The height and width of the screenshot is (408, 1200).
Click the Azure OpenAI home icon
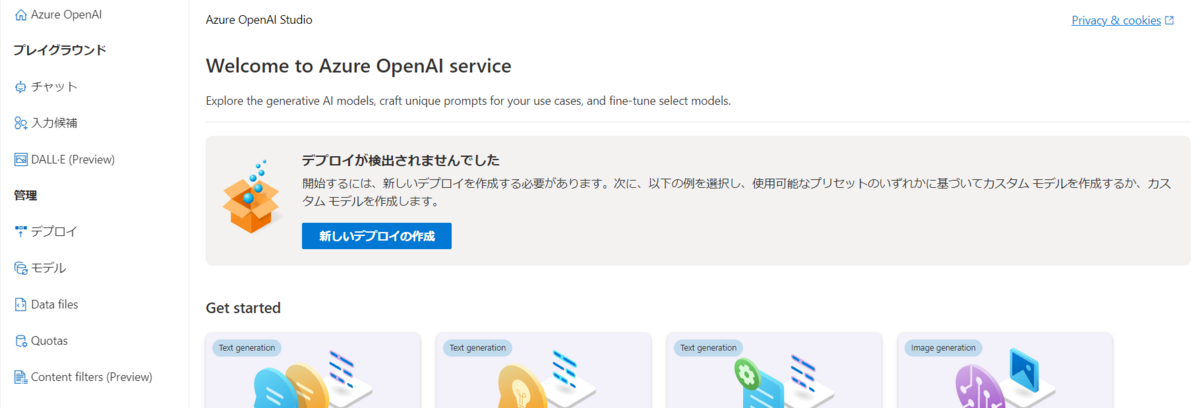coord(21,16)
